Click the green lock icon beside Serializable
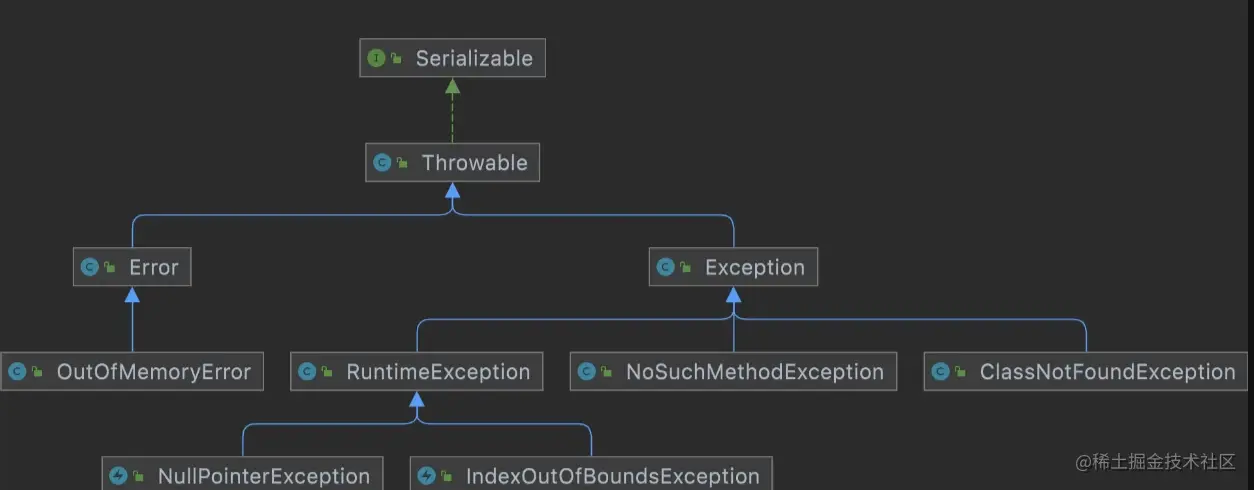Image resolution: width=1254 pixels, height=490 pixels. coord(397,59)
